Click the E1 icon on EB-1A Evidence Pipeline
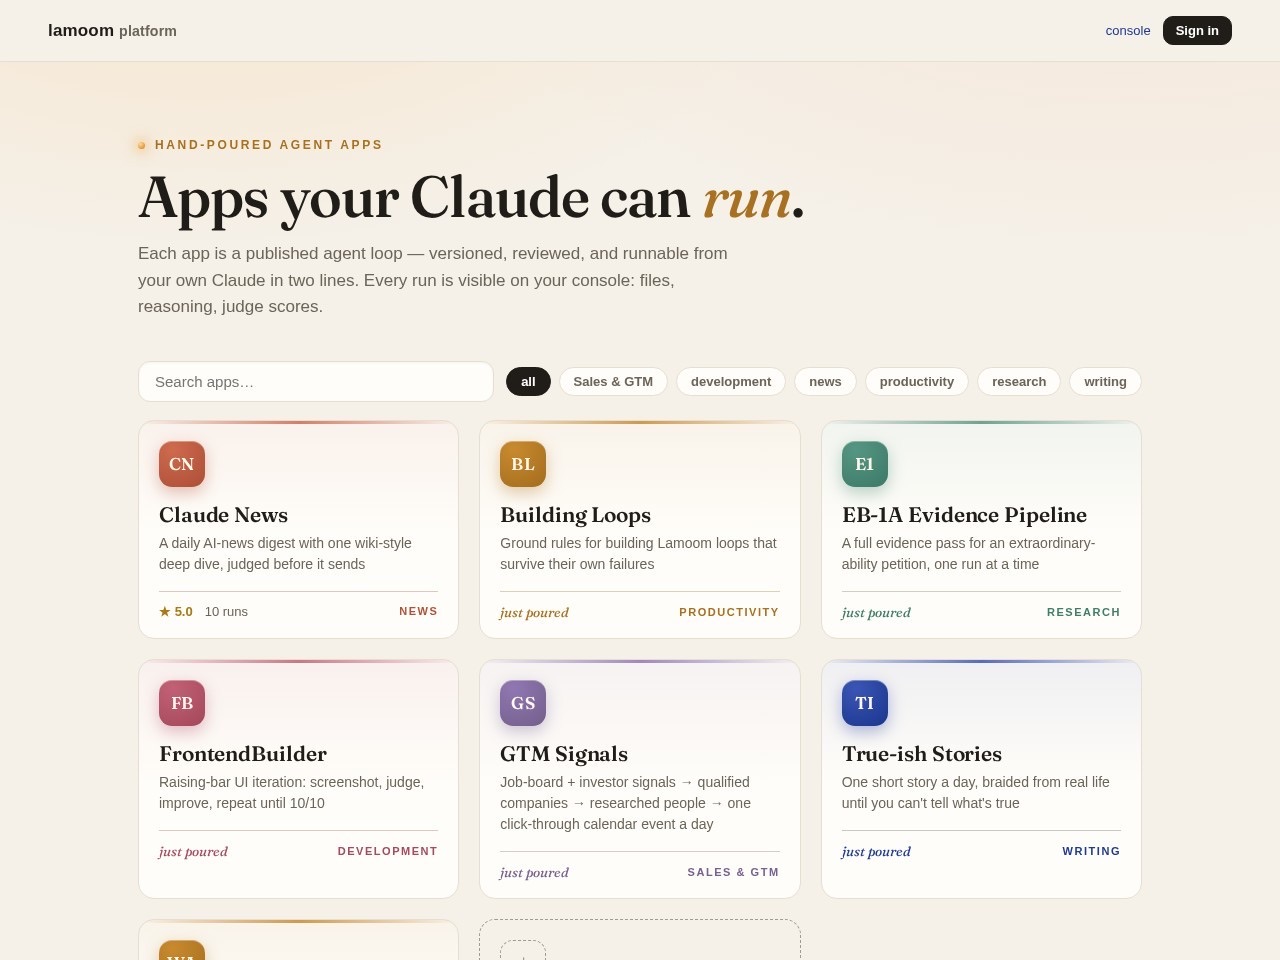This screenshot has width=1280, height=960. (x=865, y=464)
